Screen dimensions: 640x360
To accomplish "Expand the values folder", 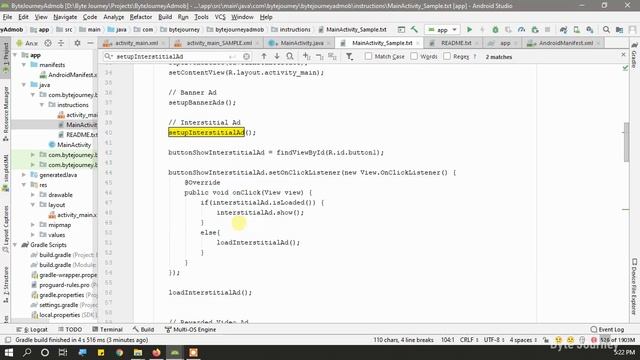I will pos(33,235).
